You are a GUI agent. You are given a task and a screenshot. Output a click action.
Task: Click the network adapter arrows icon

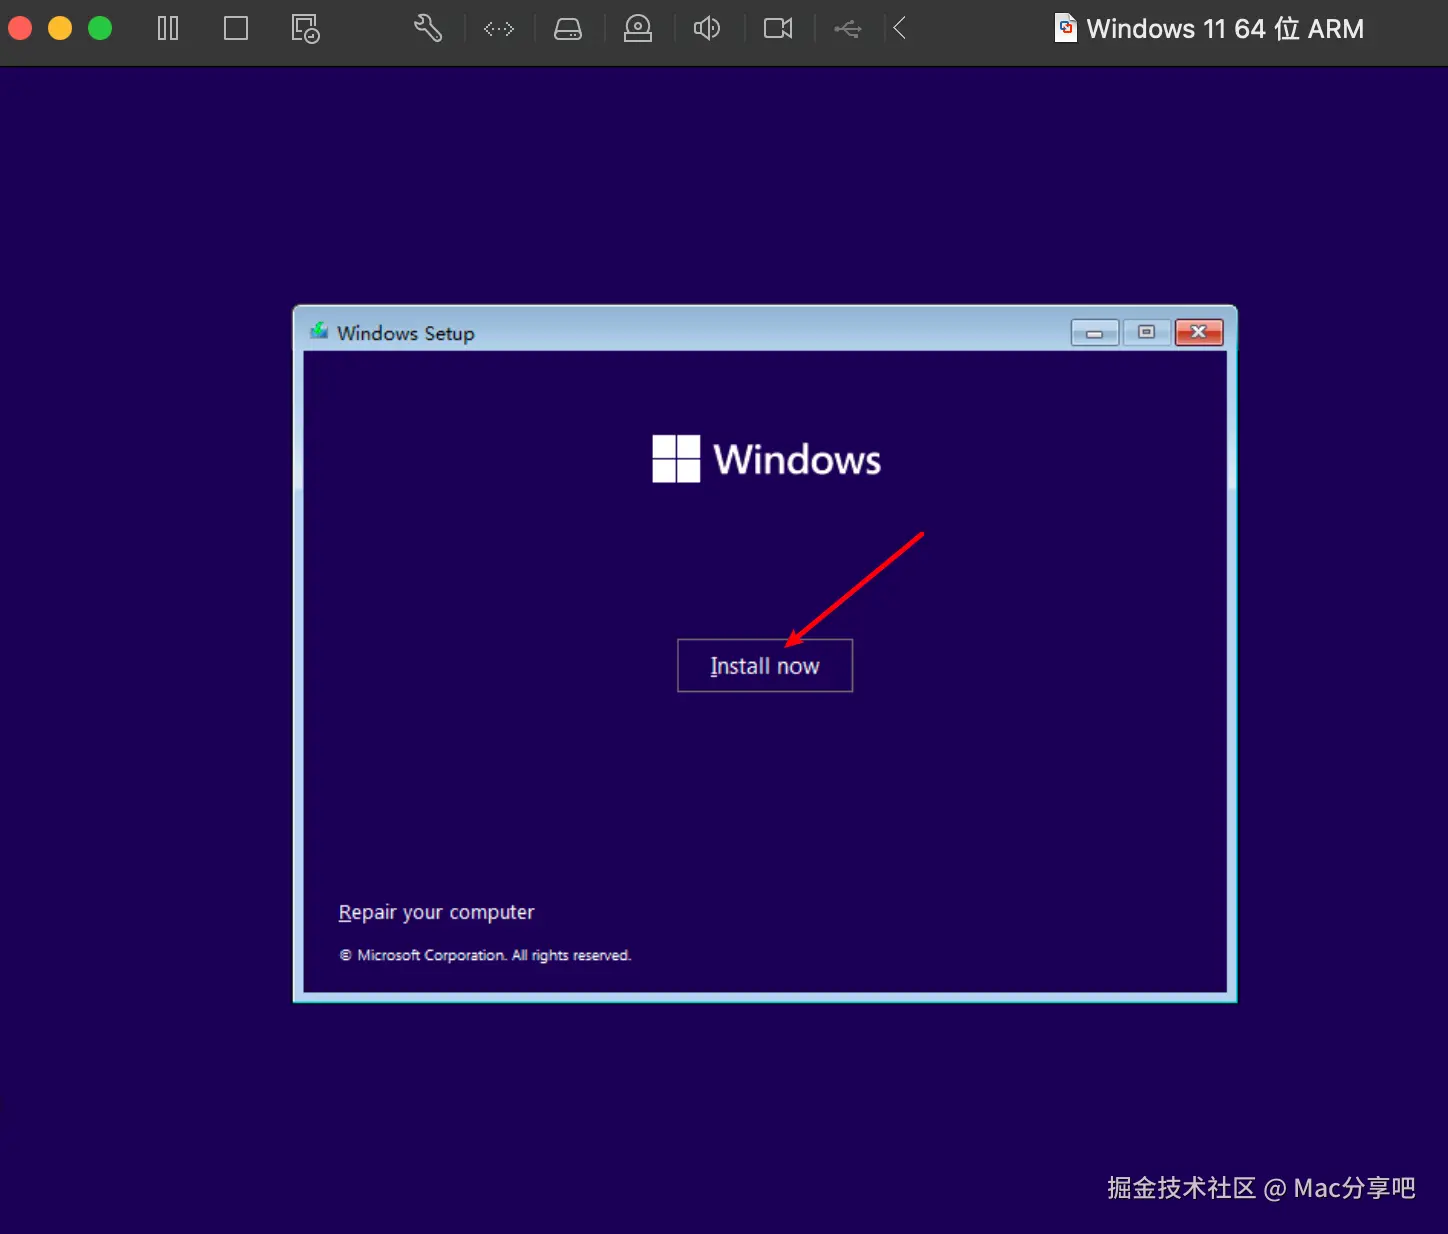point(499,29)
